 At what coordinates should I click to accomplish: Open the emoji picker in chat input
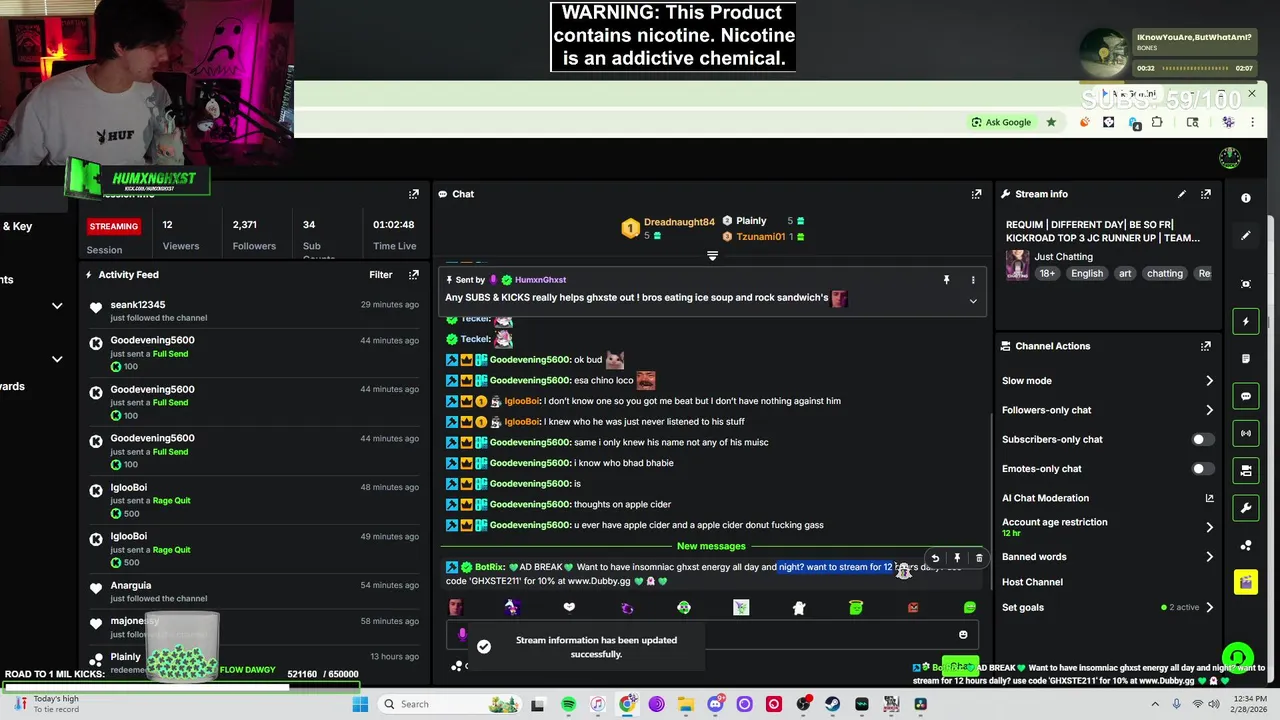pos(963,634)
